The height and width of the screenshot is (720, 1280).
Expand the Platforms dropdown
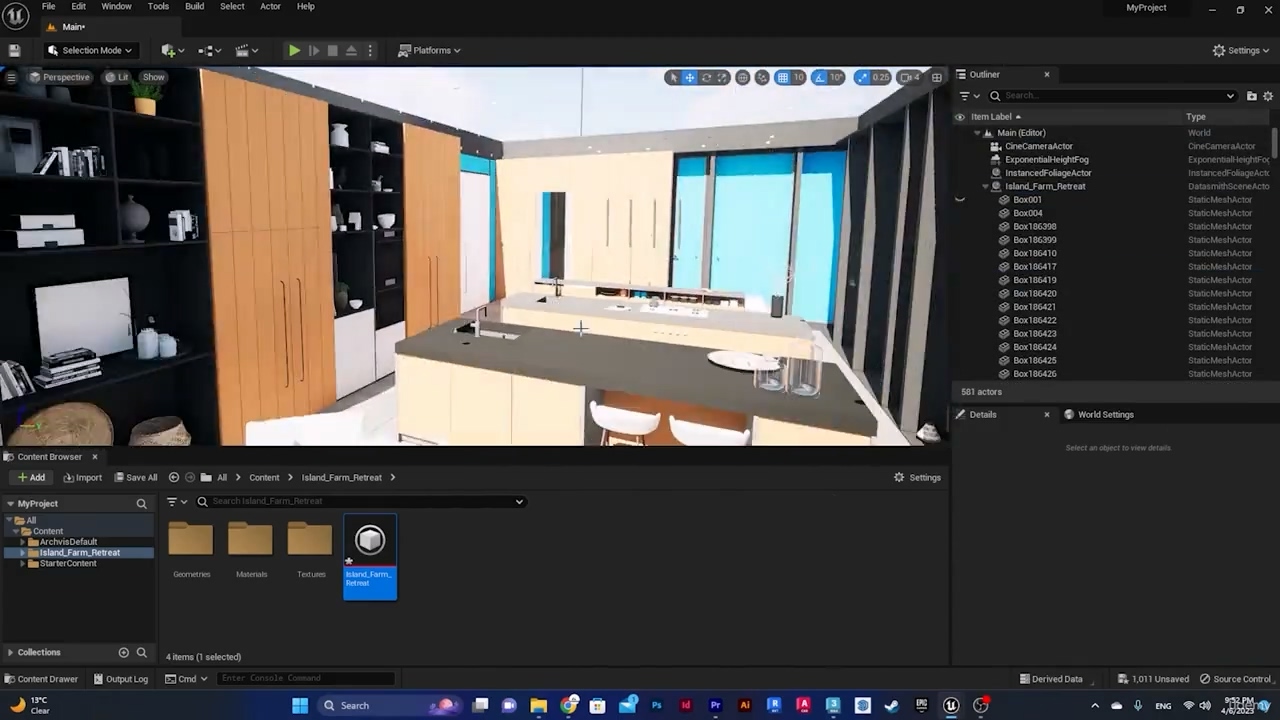(430, 50)
